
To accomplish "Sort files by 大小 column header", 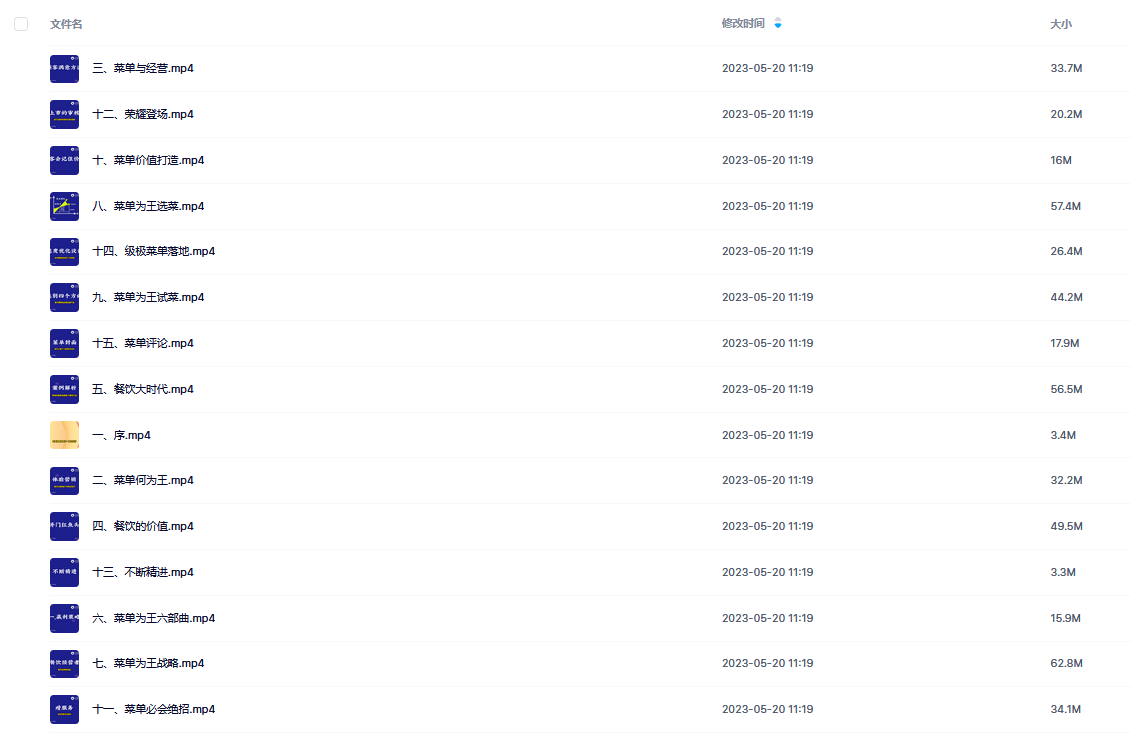I will click(1060, 24).
